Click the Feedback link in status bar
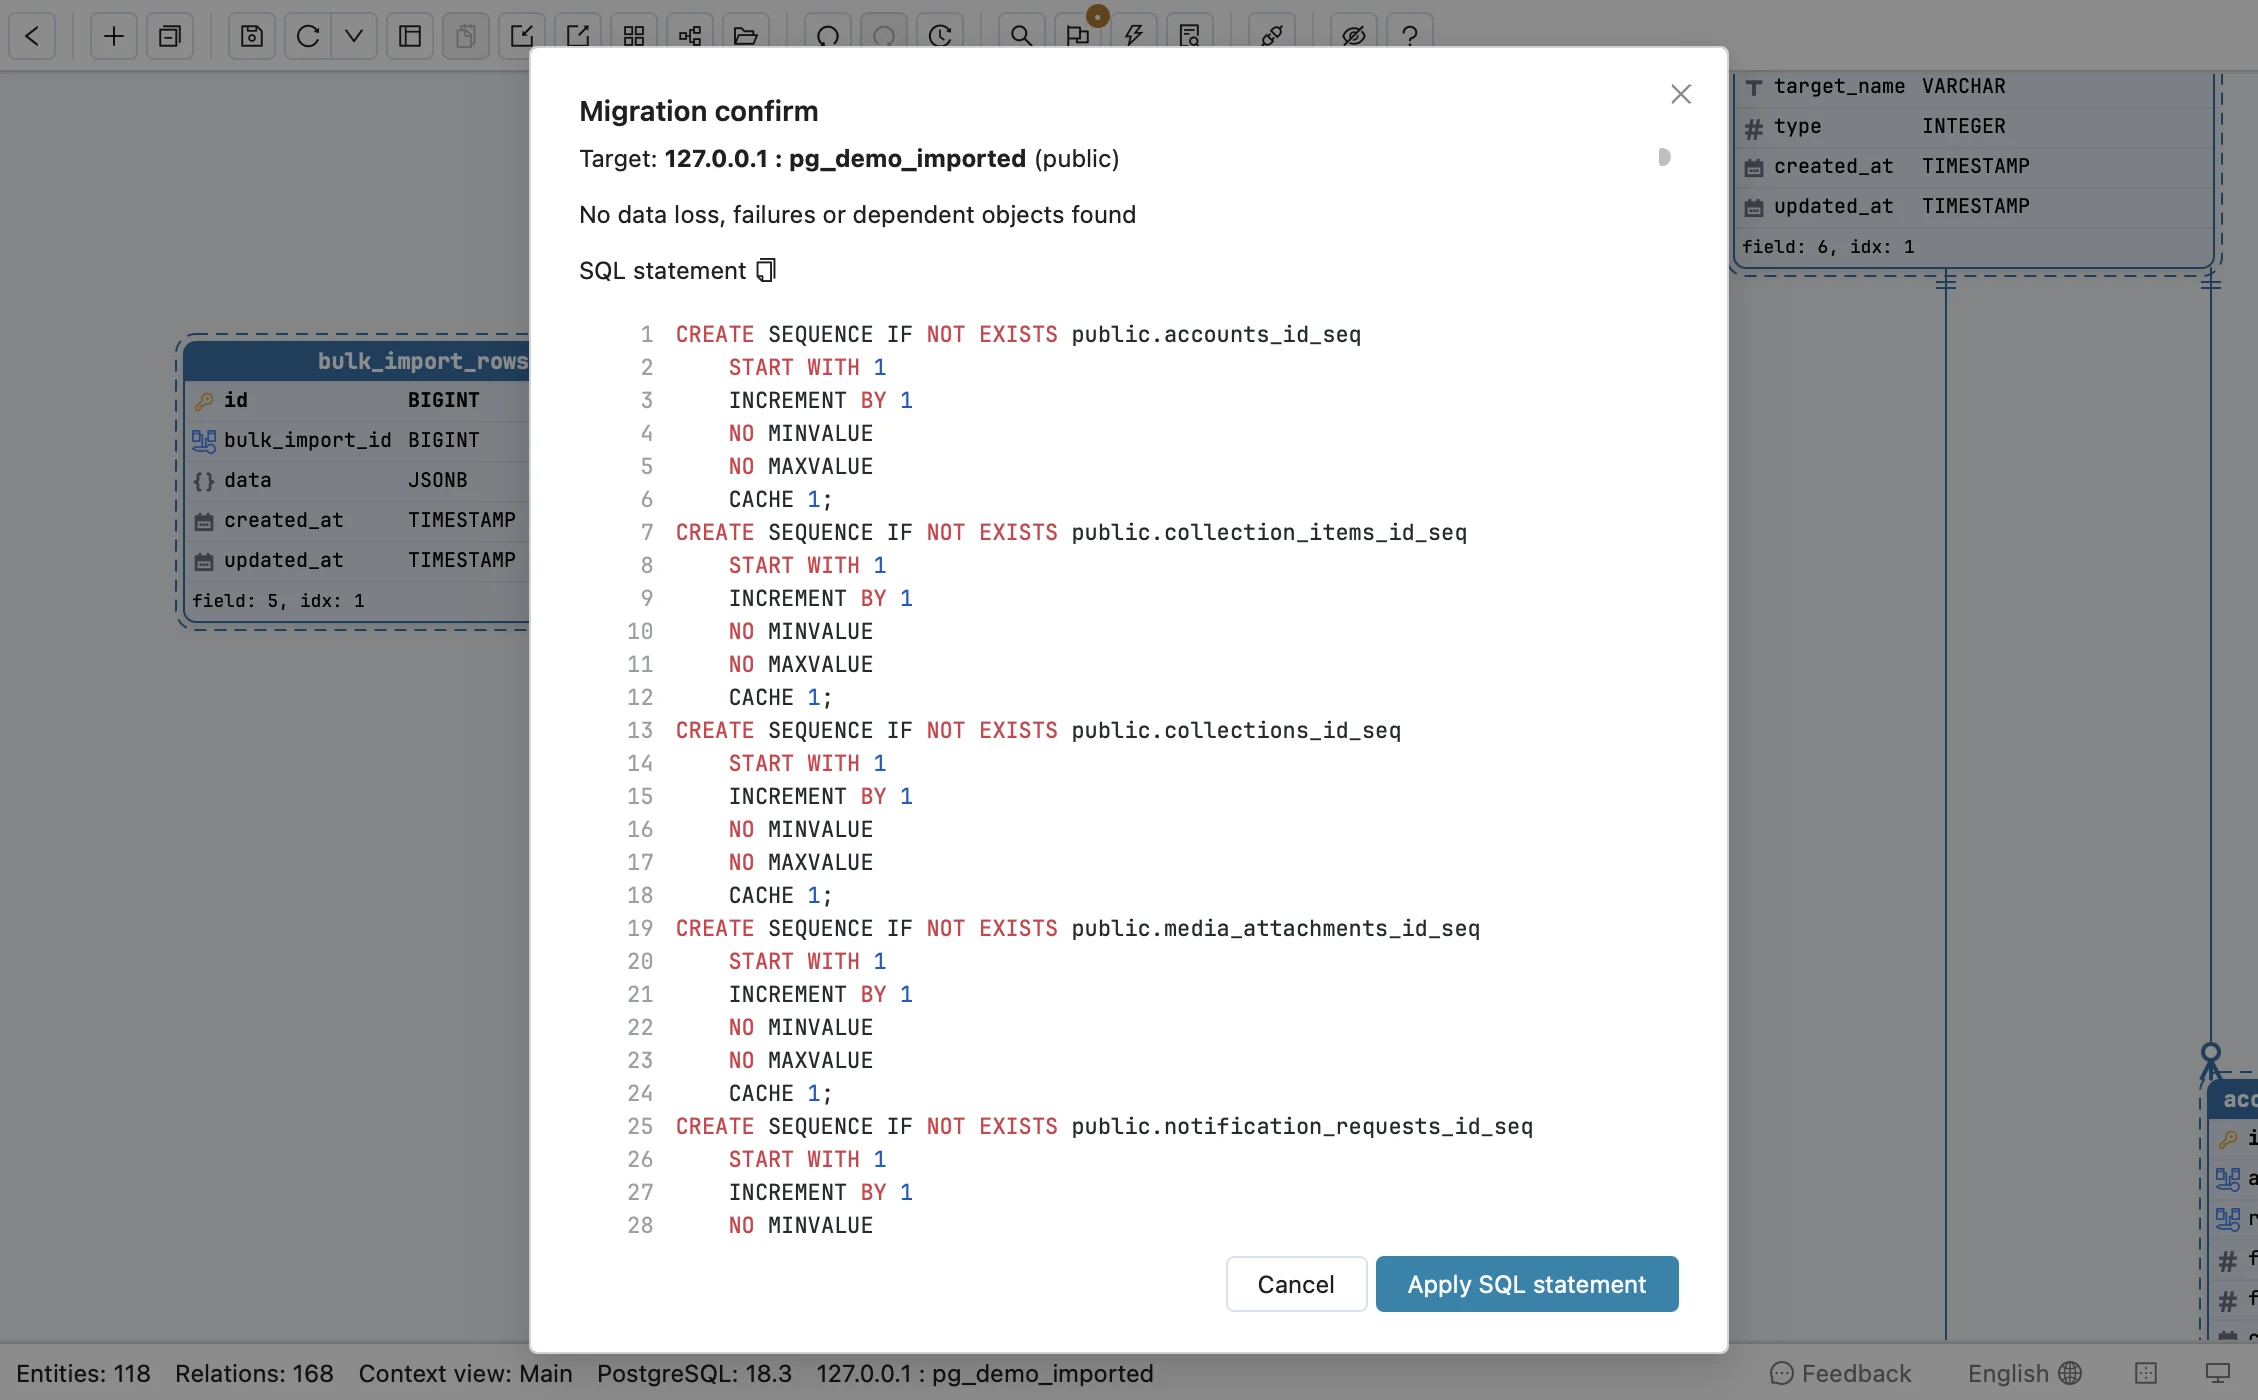This screenshot has width=2258, height=1400. (1840, 1373)
